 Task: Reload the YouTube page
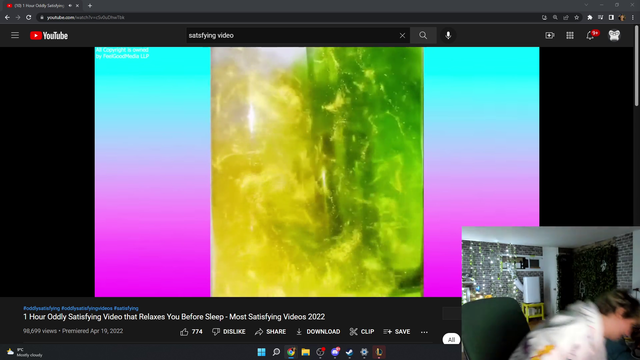click(x=29, y=18)
